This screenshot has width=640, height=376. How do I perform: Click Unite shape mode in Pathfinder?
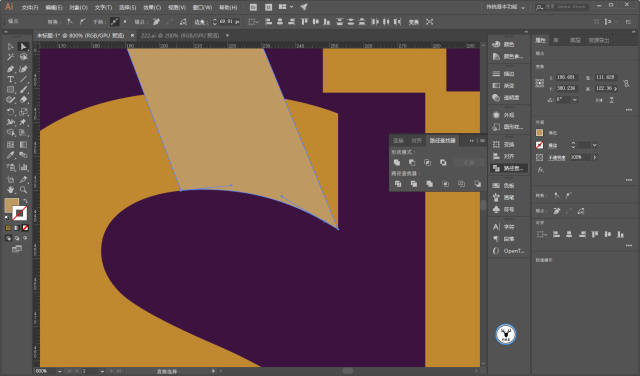click(397, 162)
